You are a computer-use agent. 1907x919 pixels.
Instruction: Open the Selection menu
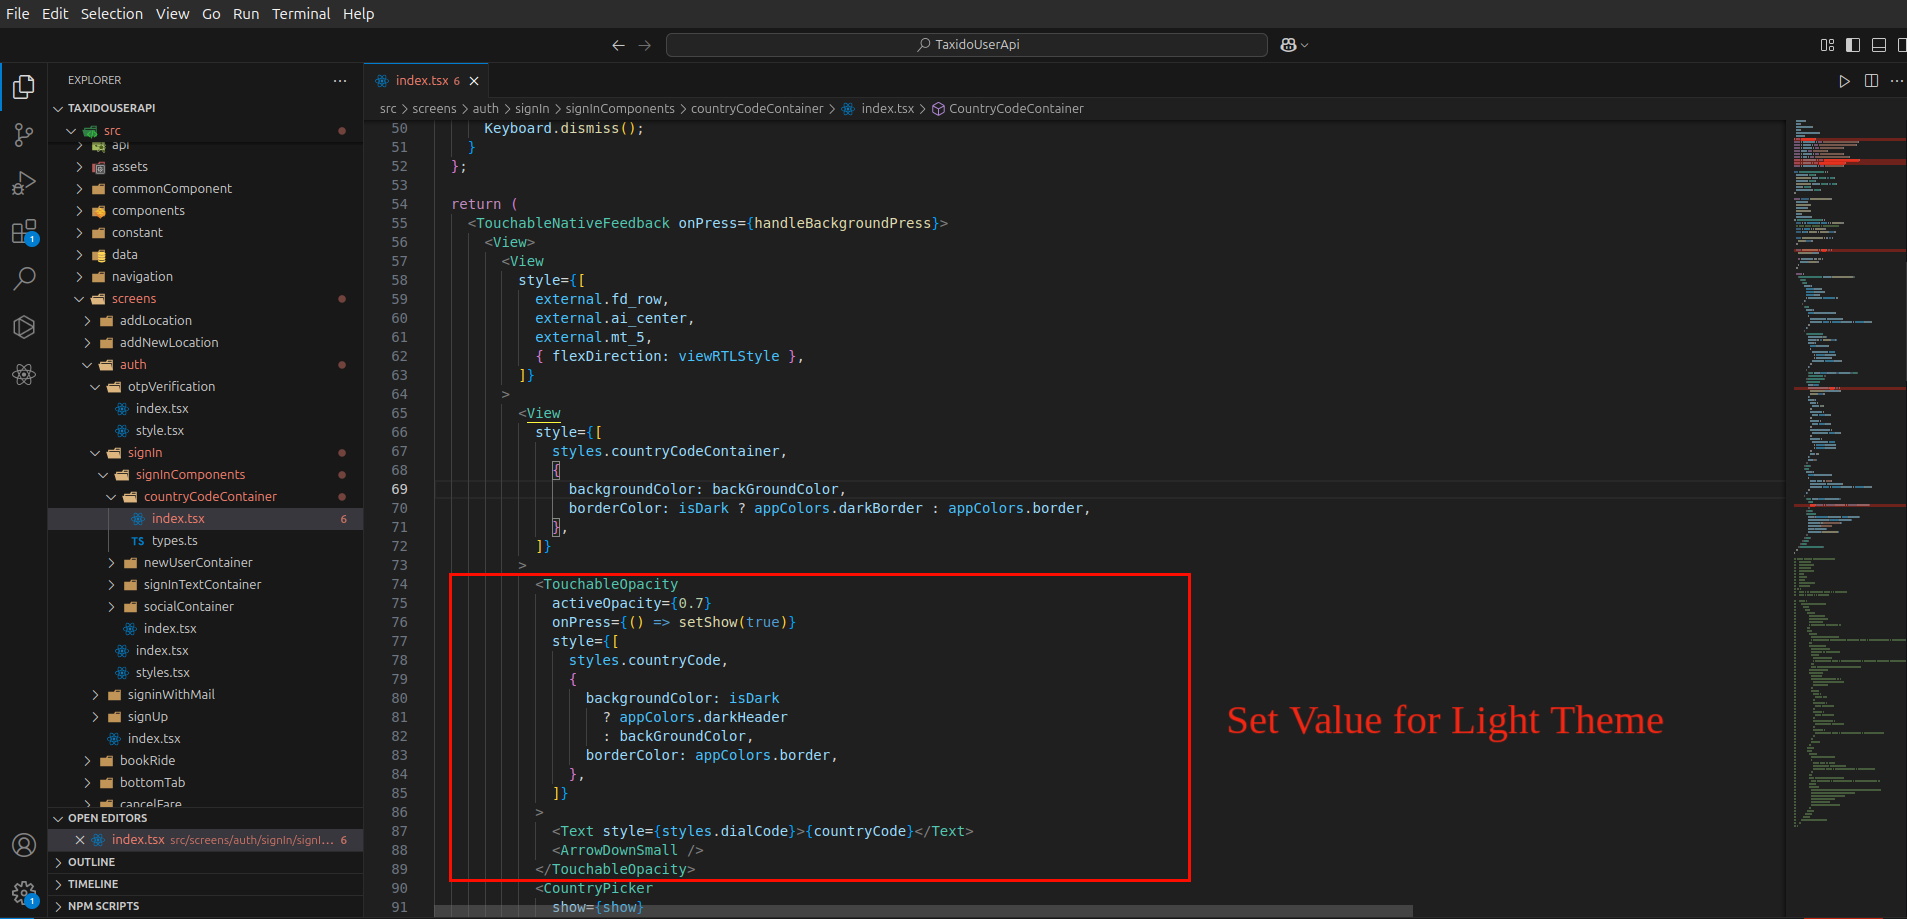[111, 14]
